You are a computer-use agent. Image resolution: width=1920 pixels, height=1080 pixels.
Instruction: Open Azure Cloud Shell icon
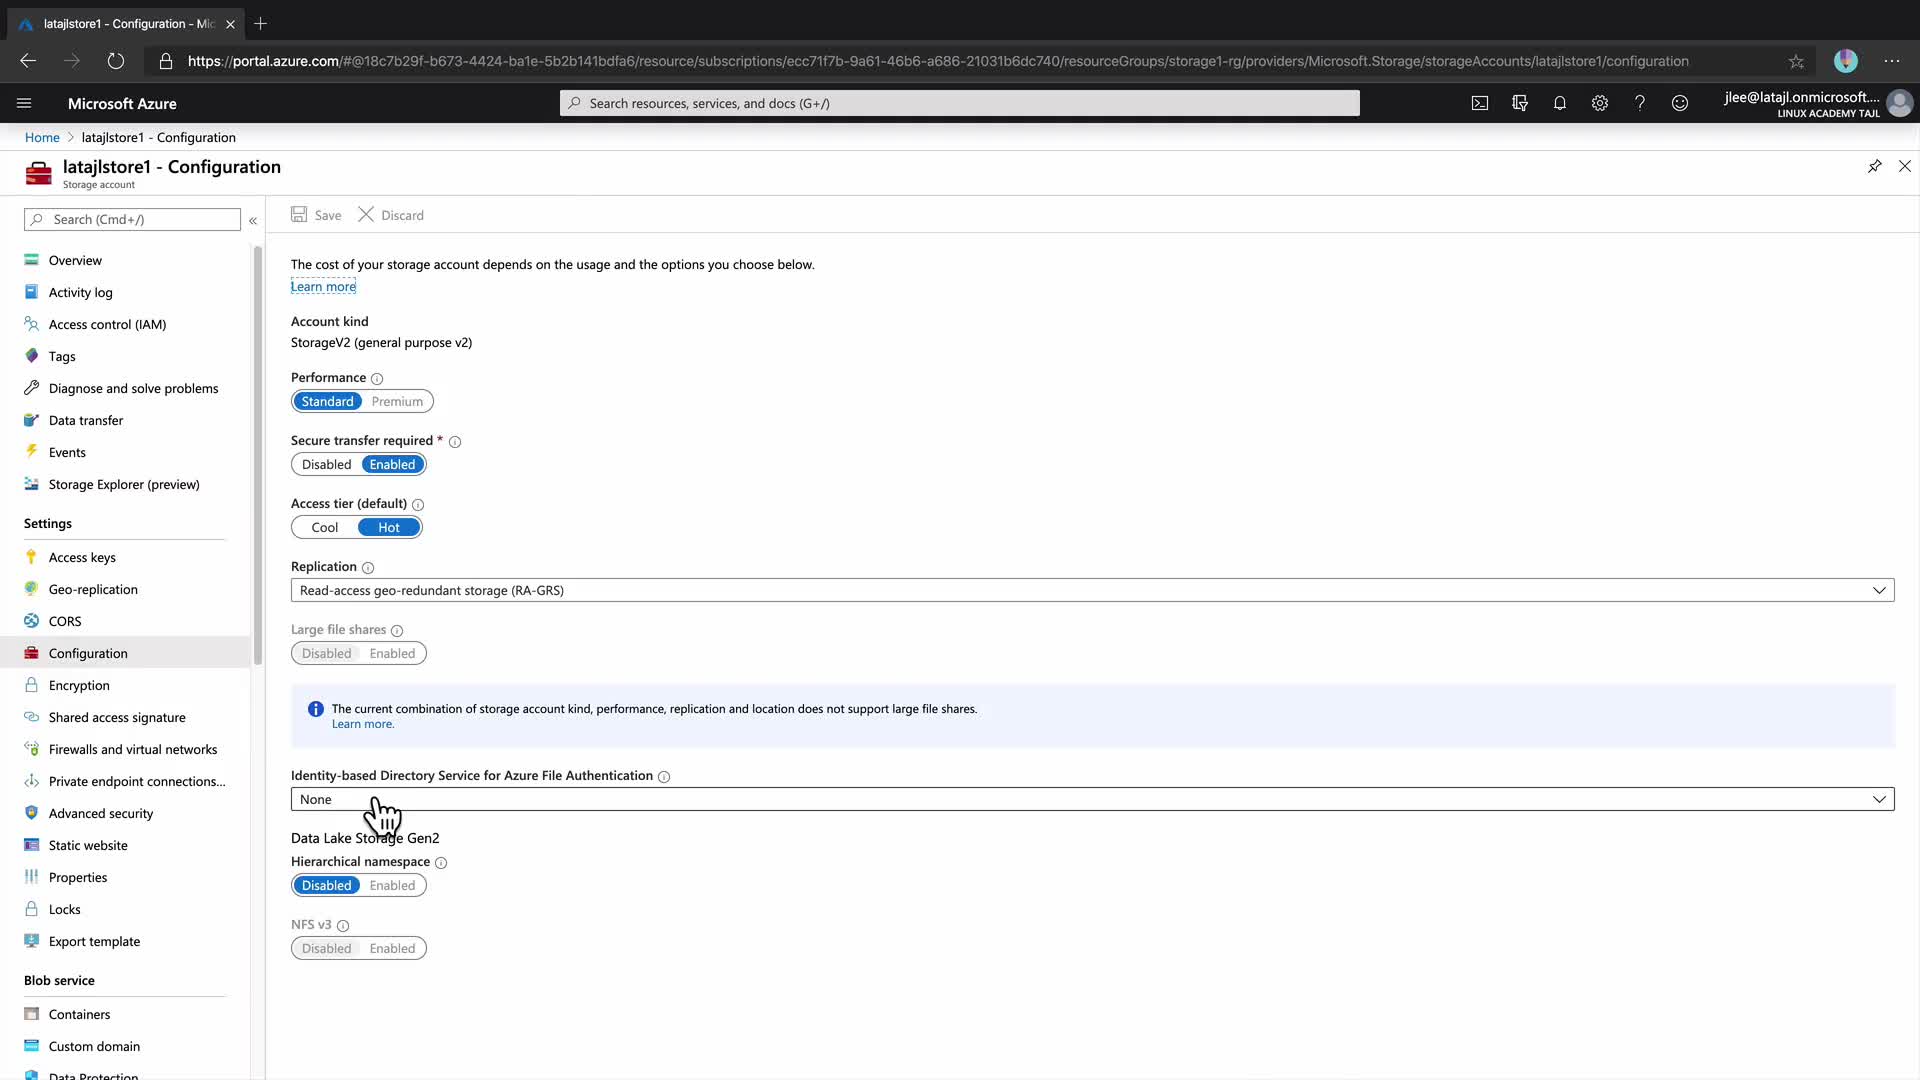coord(1480,103)
